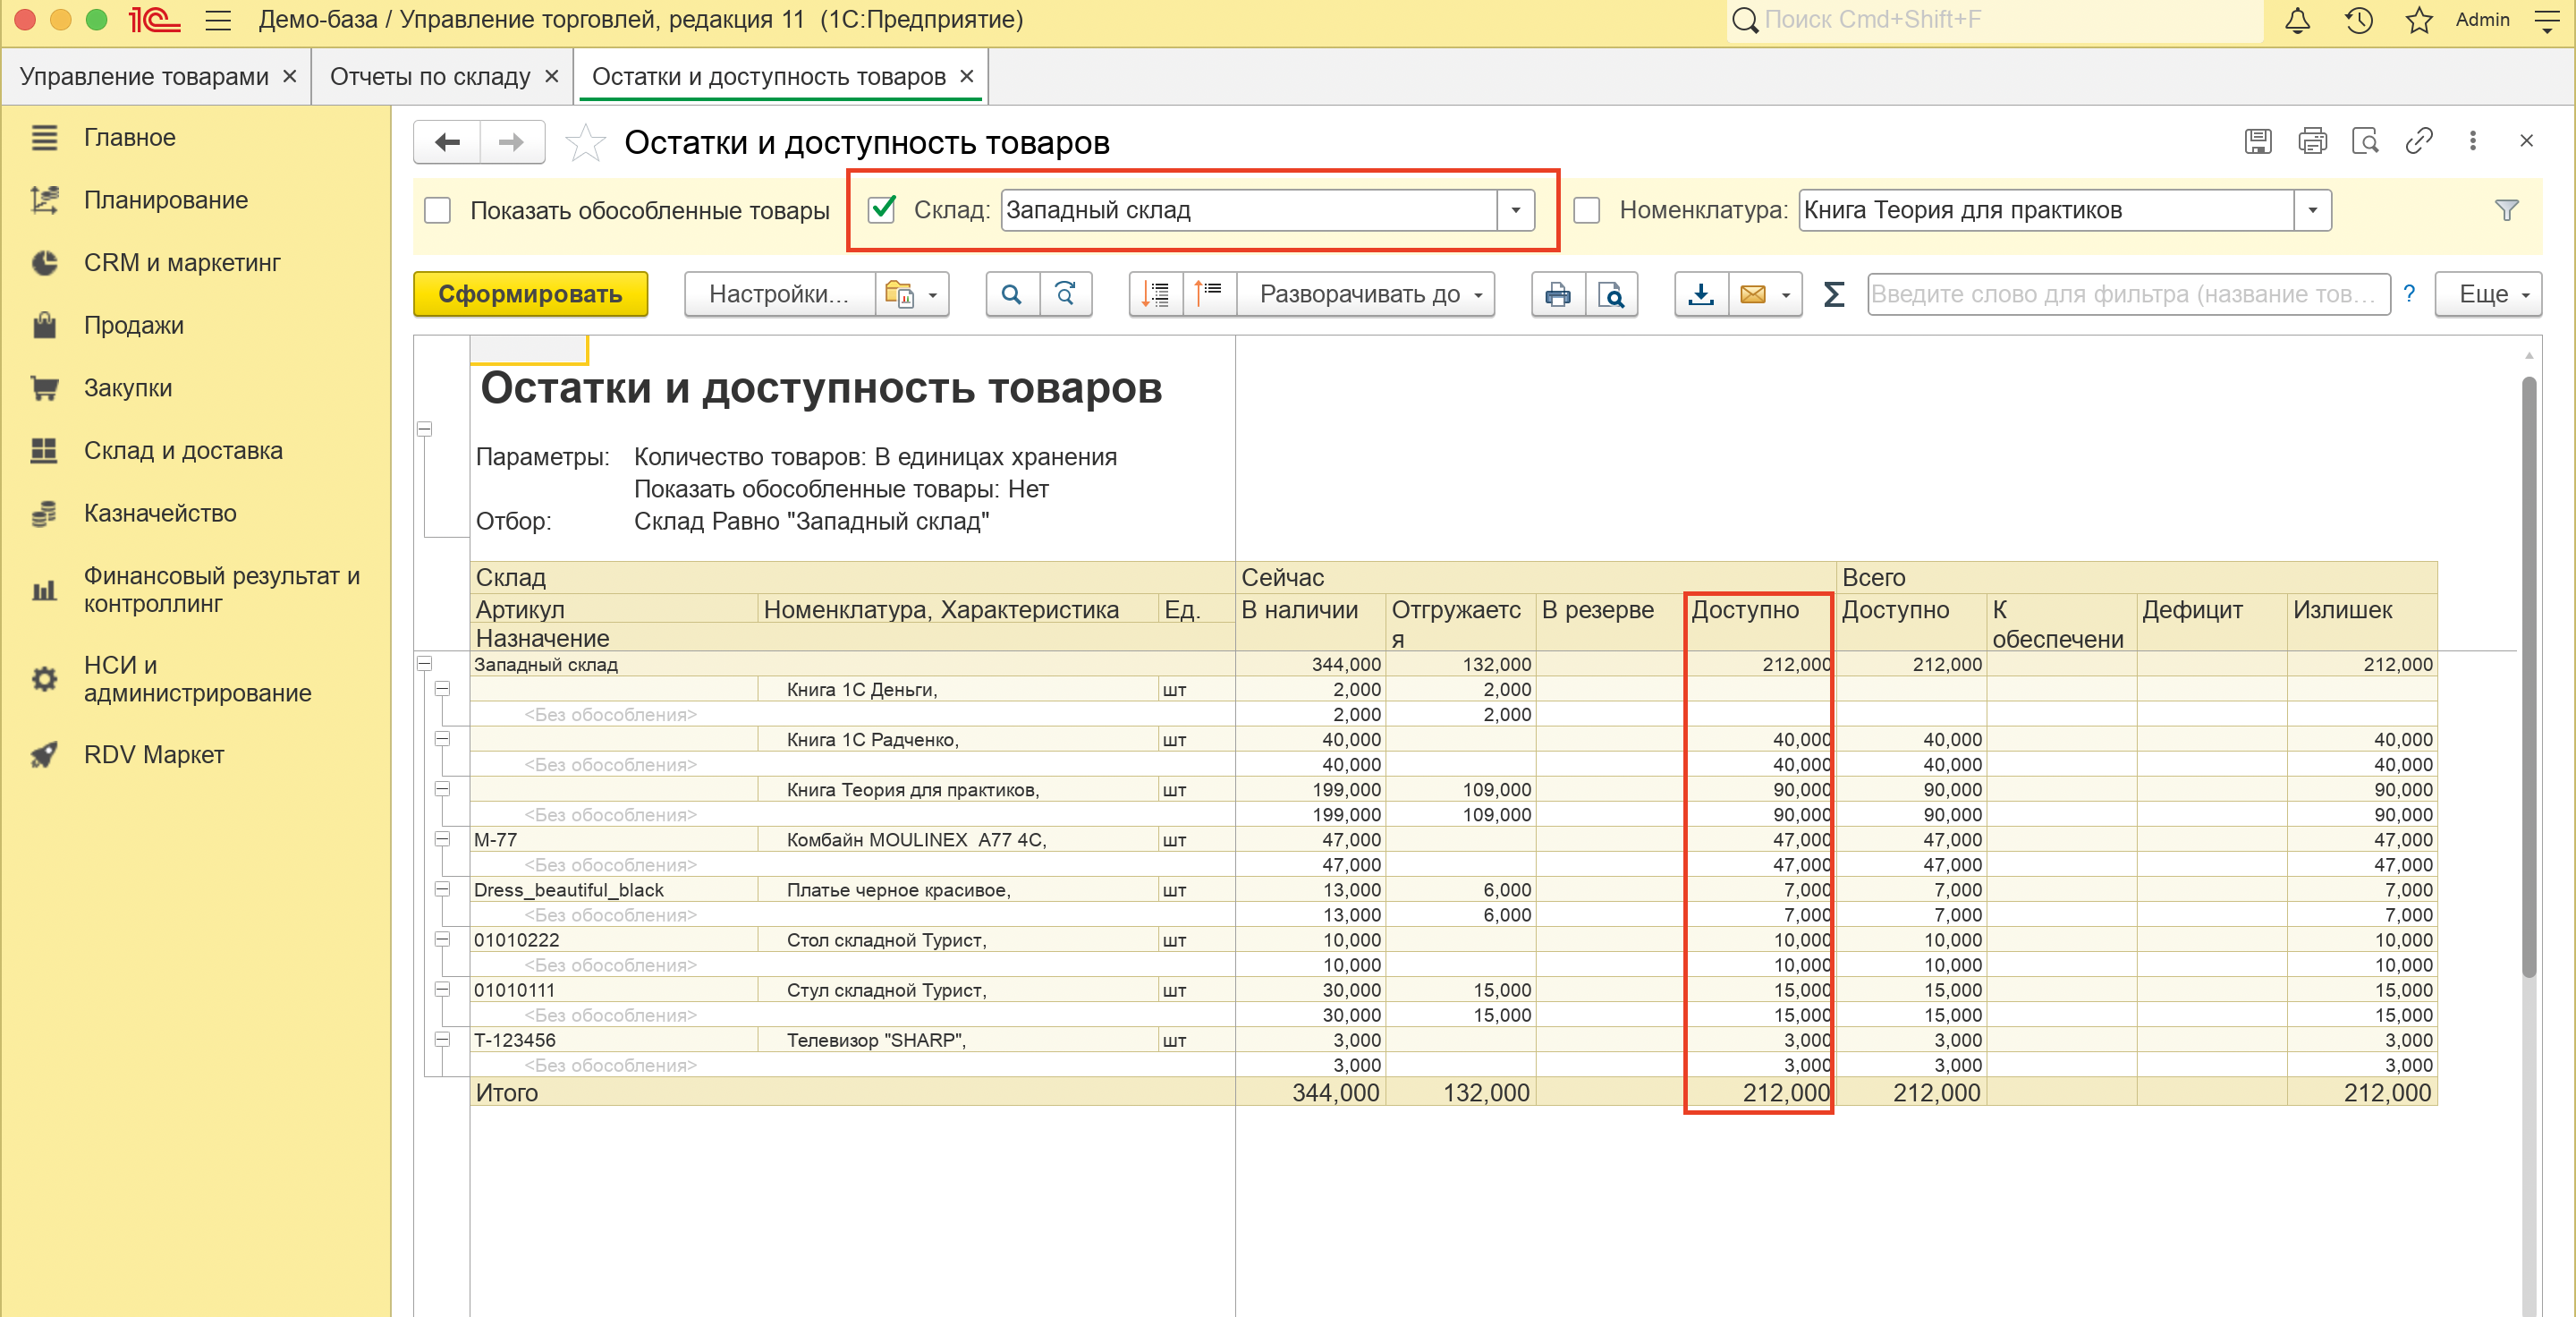Viewport: 2576px width, 1317px height.
Task: Open 'Продажи' section in sidebar
Action: (x=134, y=325)
